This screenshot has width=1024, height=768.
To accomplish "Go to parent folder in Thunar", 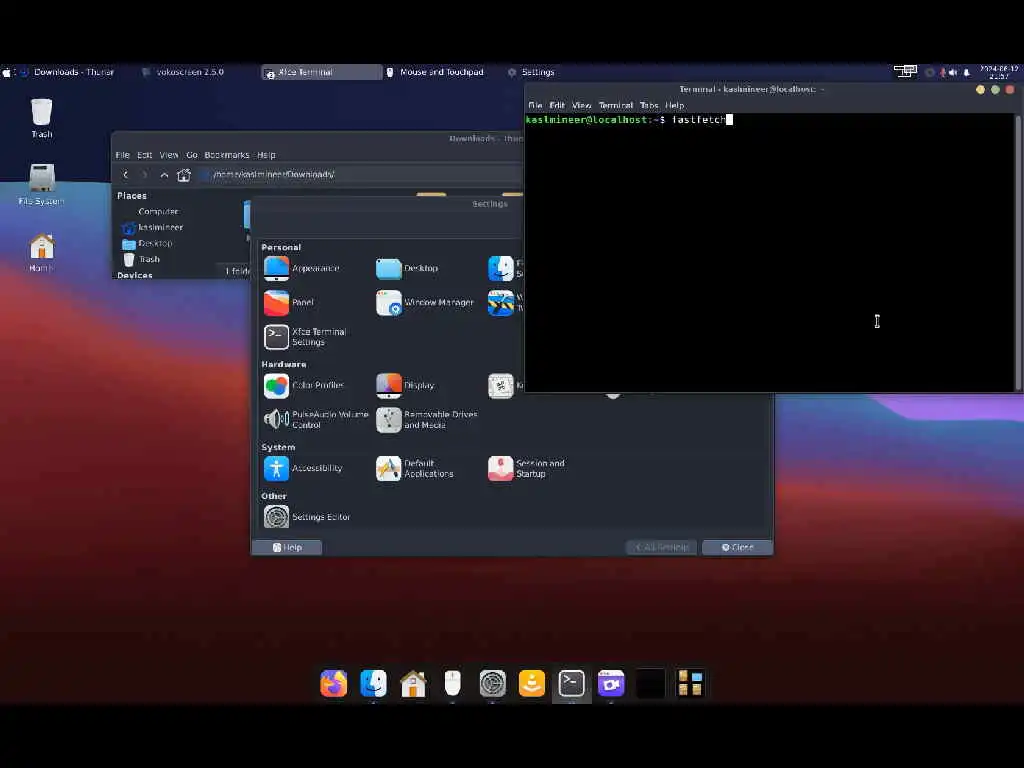I will 164,175.
